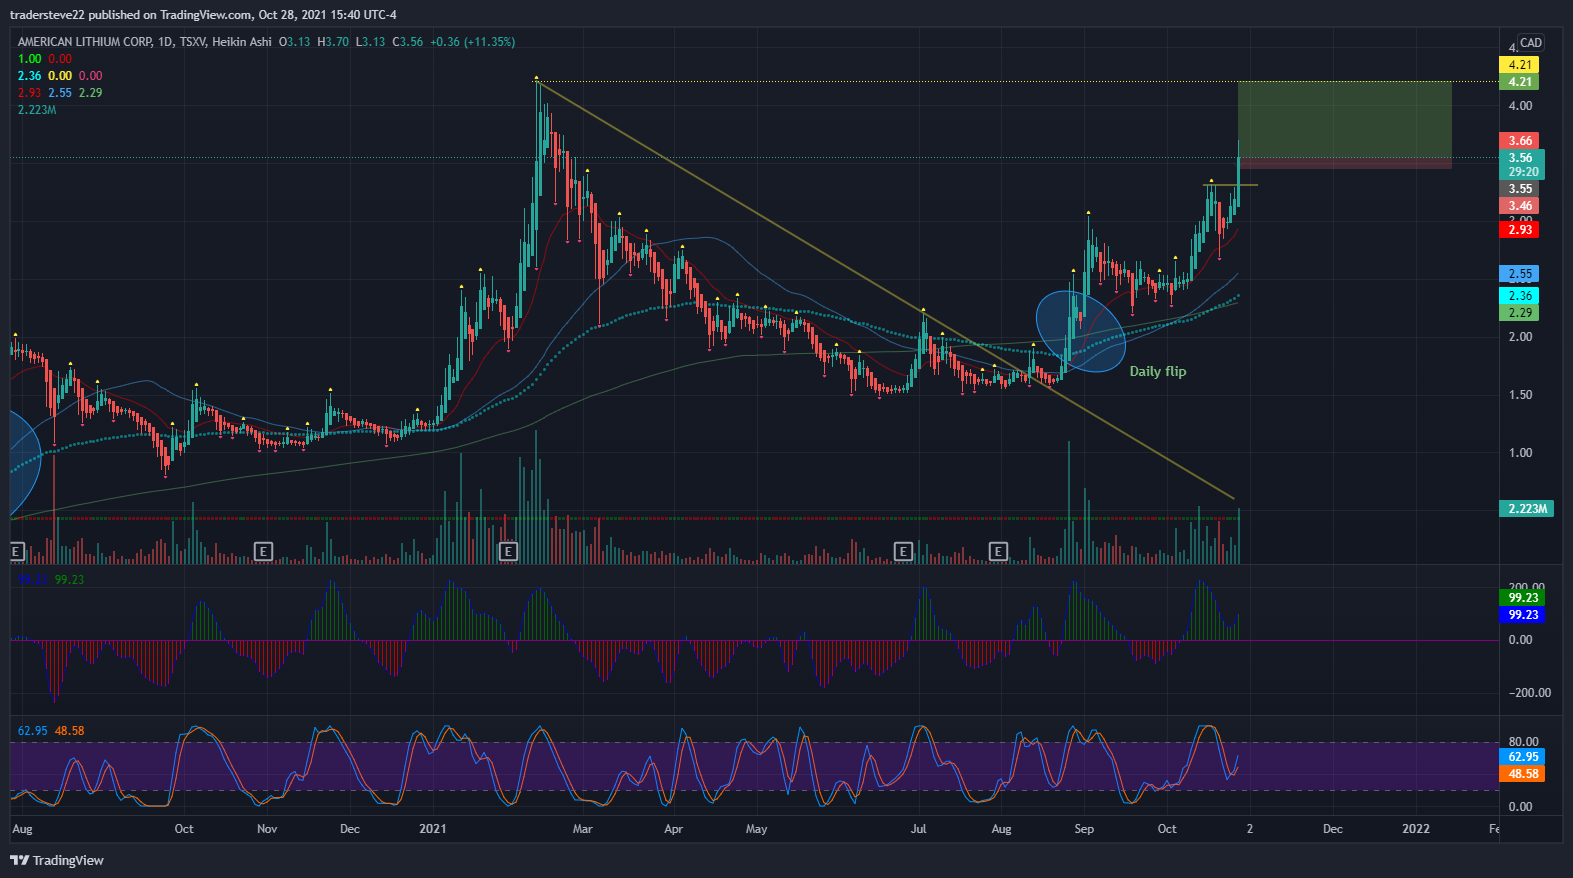1573x878 pixels.
Task: Click the 1.50 level on price scale
Action: pos(1520,395)
